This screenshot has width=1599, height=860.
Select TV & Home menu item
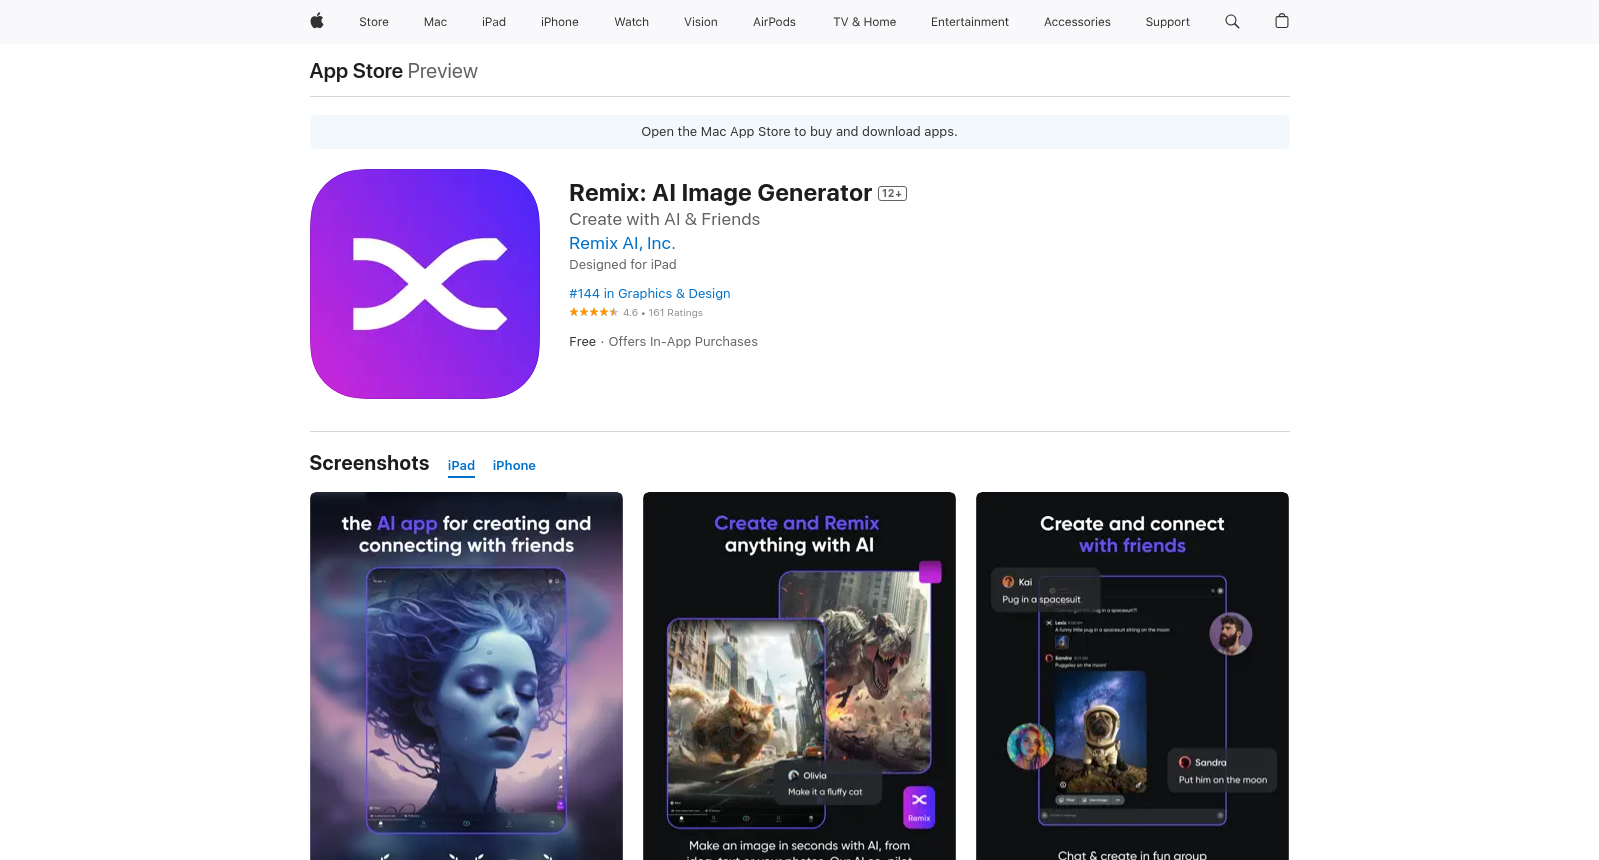(x=865, y=22)
